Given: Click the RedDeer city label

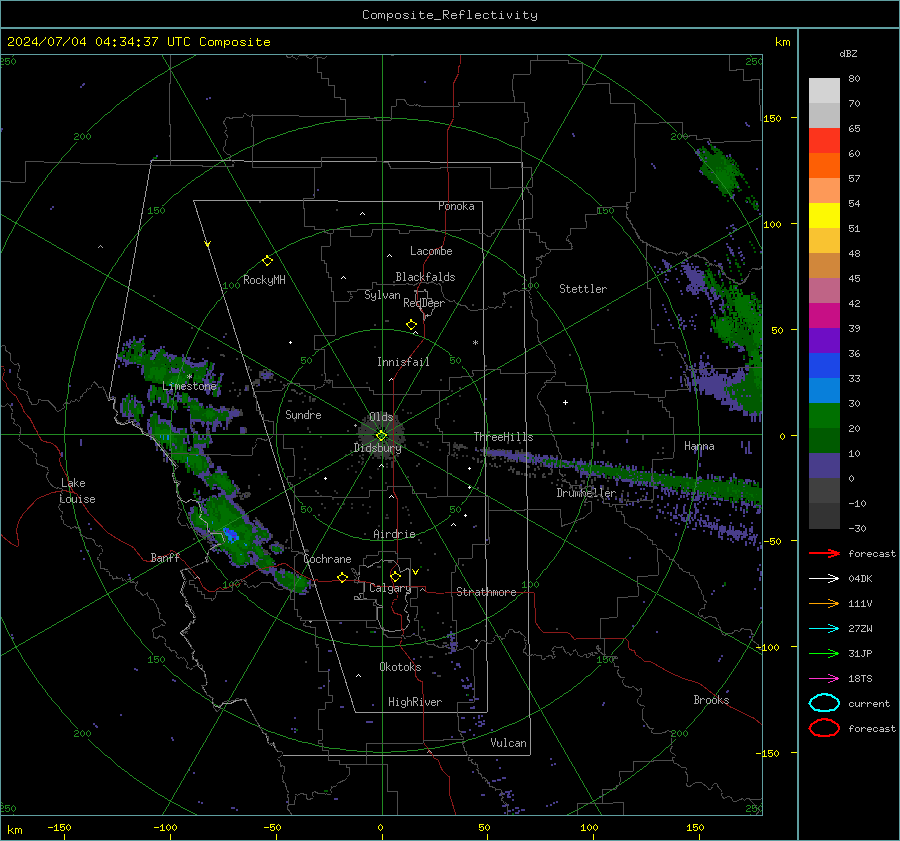Looking at the screenshot, I should (424, 303).
